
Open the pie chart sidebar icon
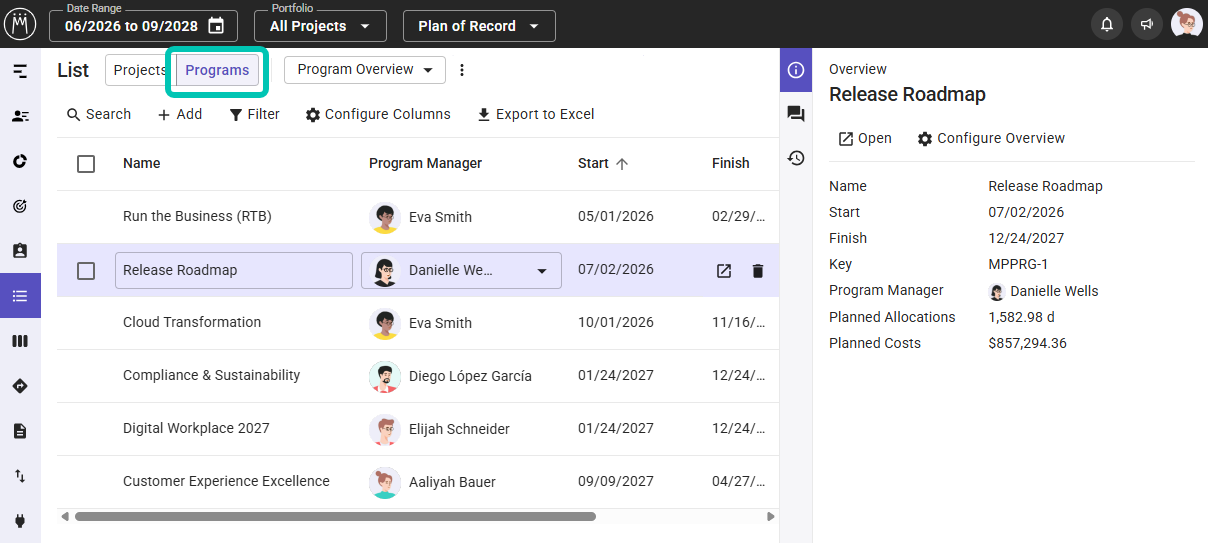click(x=20, y=161)
